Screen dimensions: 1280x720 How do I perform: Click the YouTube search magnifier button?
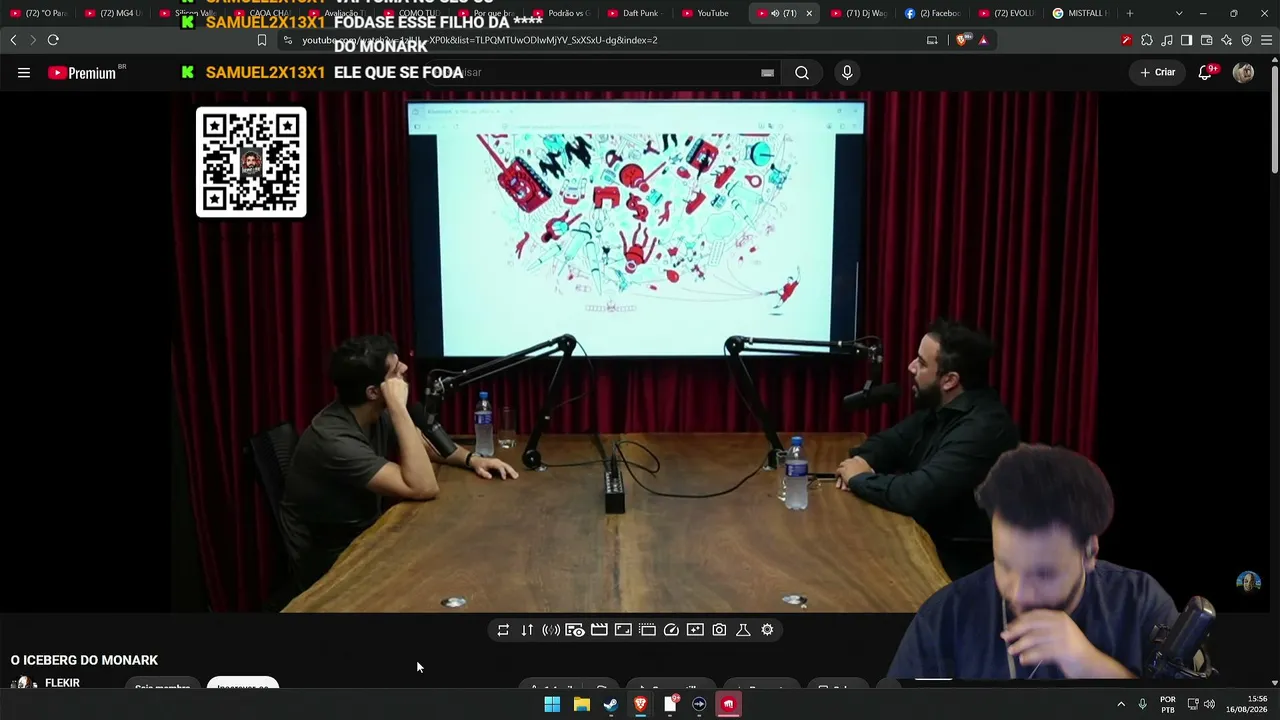point(802,72)
